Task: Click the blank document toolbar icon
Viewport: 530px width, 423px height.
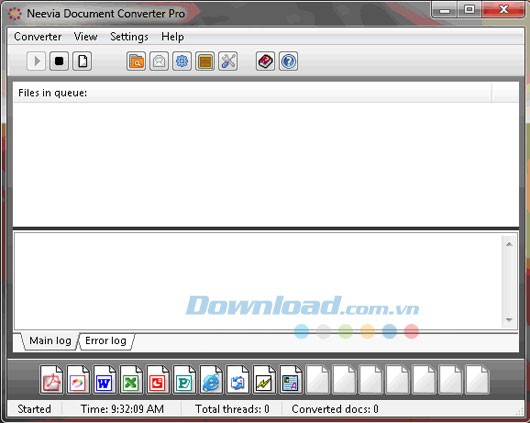Action: pos(82,61)
